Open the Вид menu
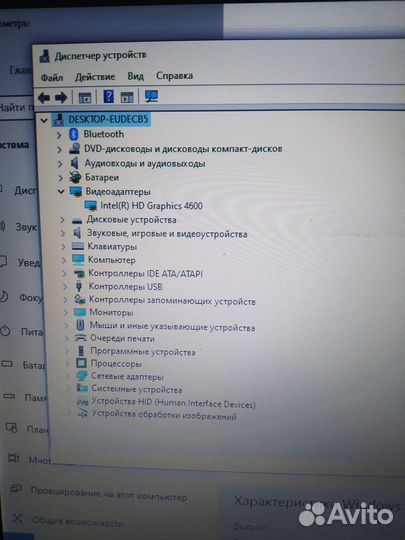This screenshot has width=405, height=540. [136, 76]
